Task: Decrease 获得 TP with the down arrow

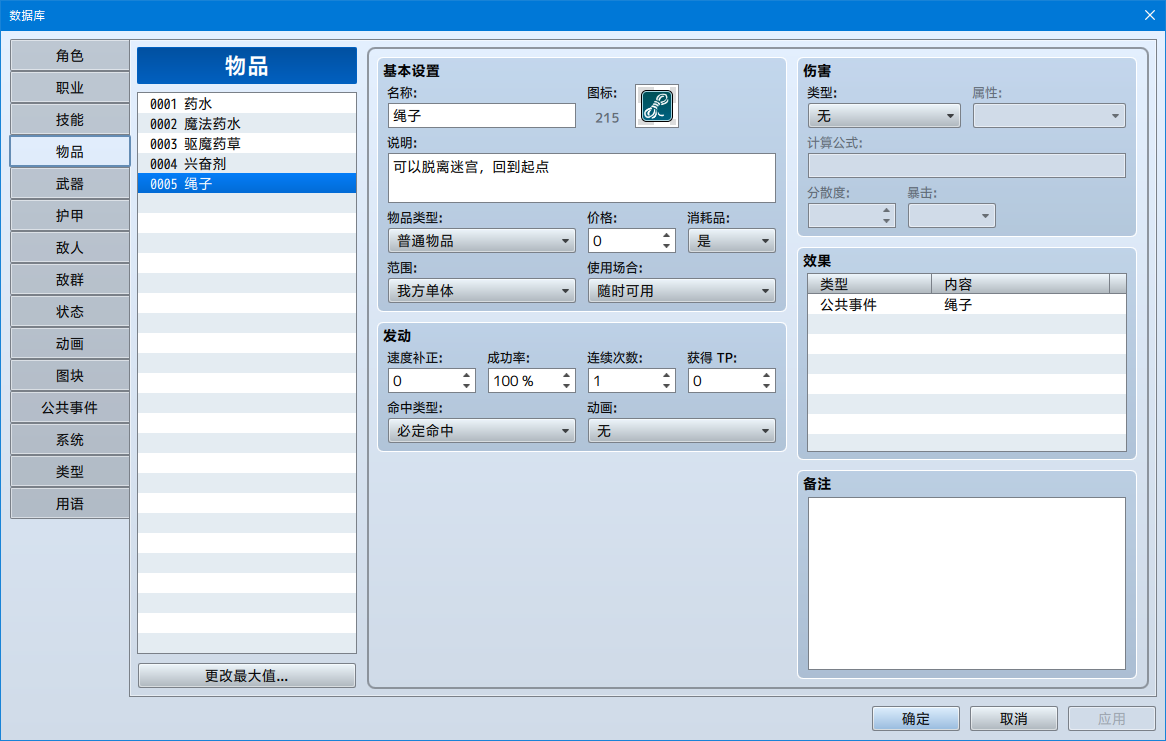Action: pyautogui.click(x=766, y=386)
